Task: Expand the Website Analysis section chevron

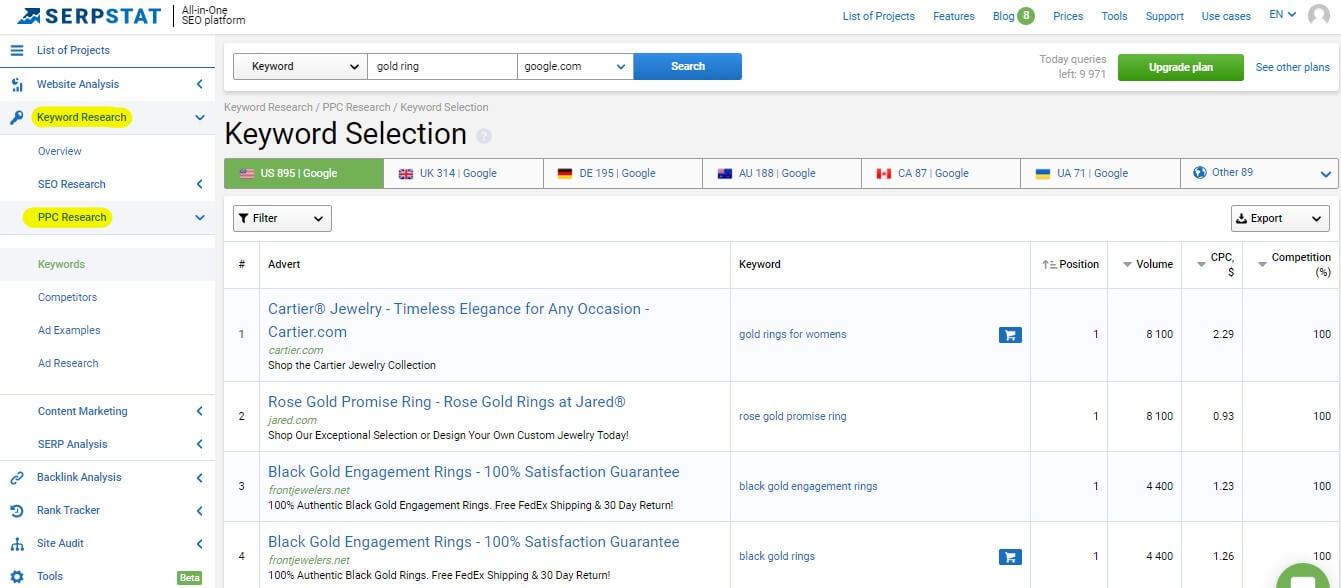Action: coord(199,84)
